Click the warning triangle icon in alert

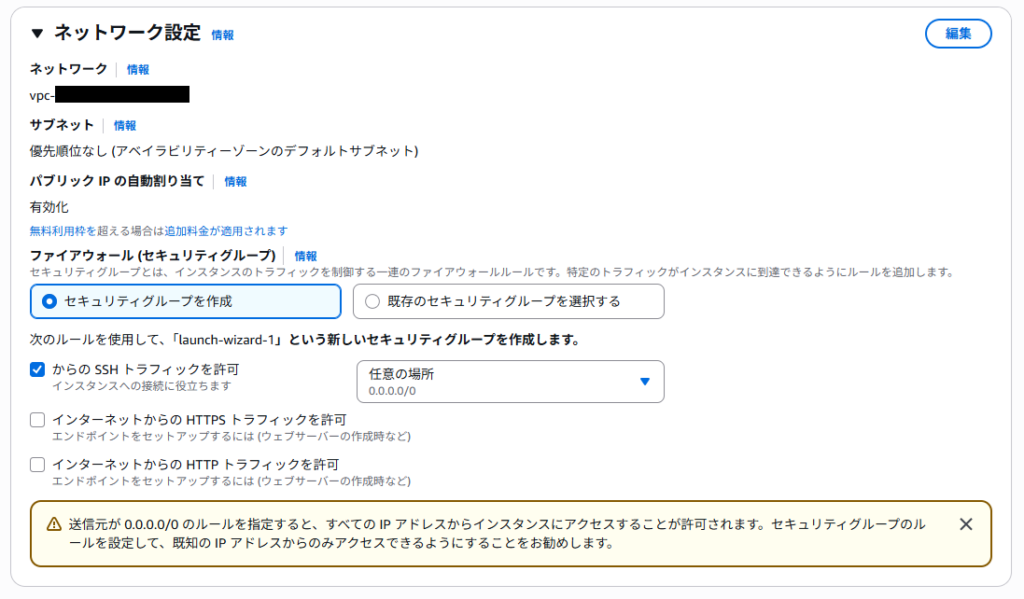tap(54, 525)
